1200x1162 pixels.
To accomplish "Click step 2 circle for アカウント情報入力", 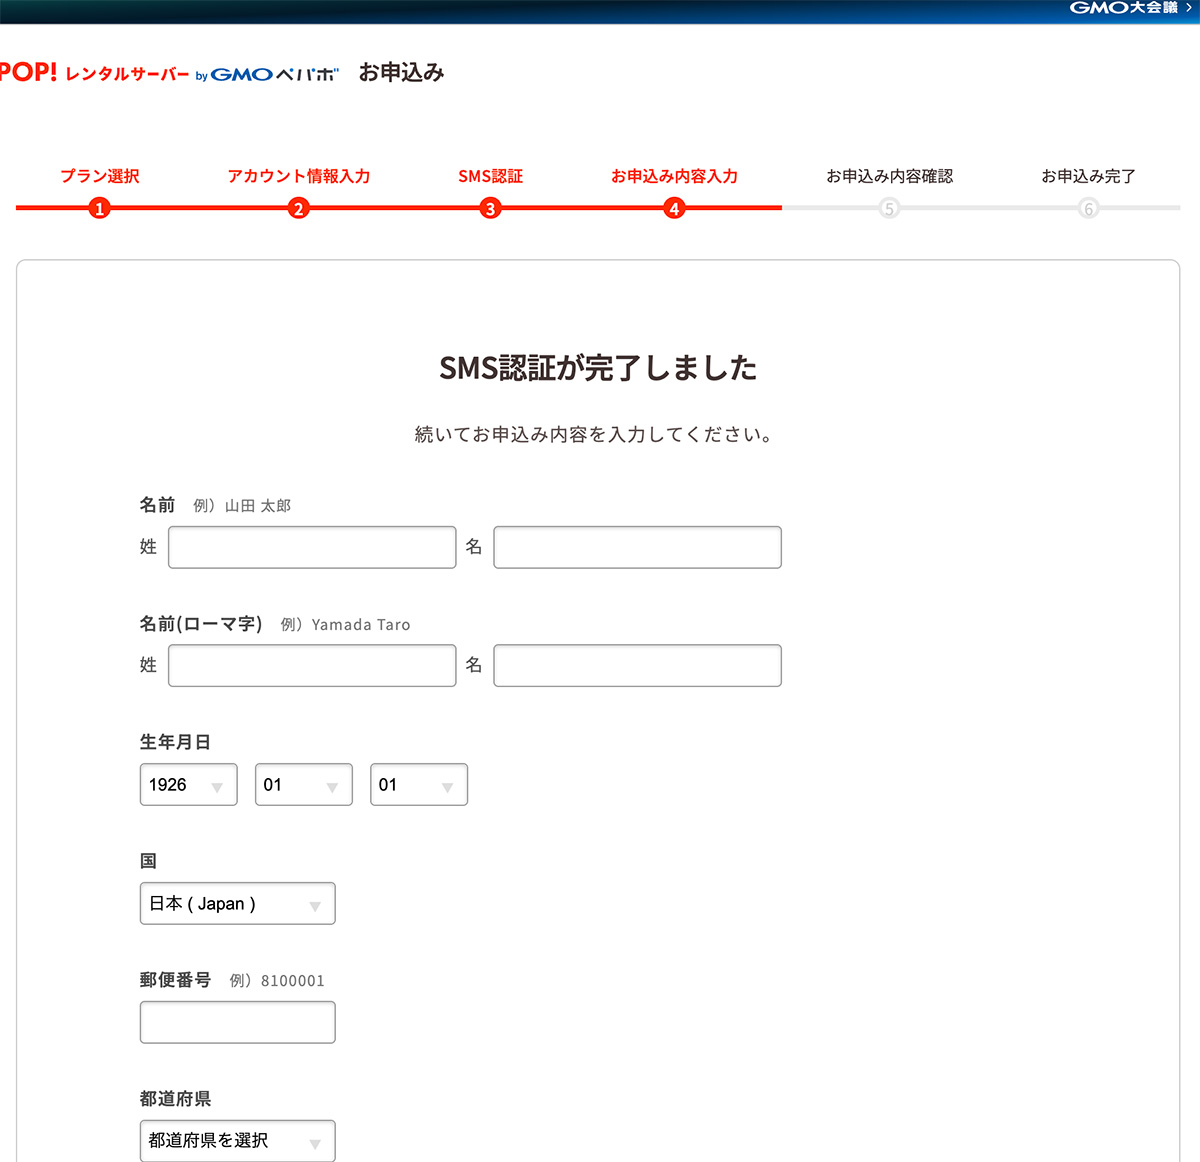I will (298, 209).
